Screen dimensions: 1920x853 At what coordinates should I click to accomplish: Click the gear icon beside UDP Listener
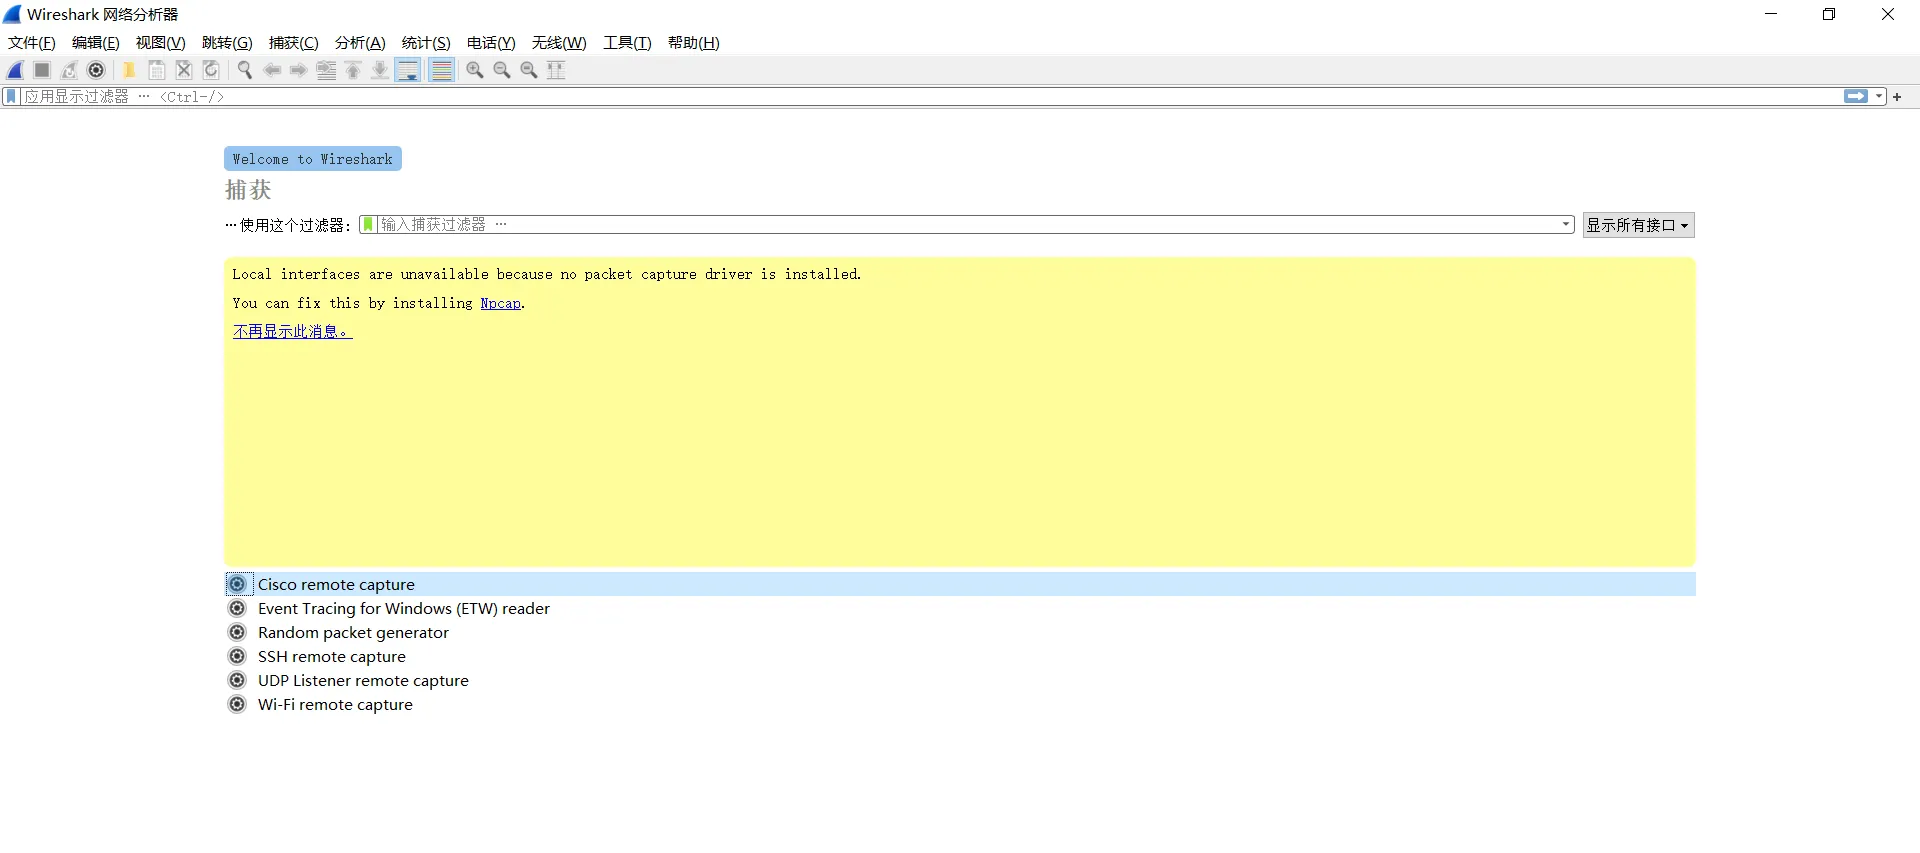click(x=237, y=680)
